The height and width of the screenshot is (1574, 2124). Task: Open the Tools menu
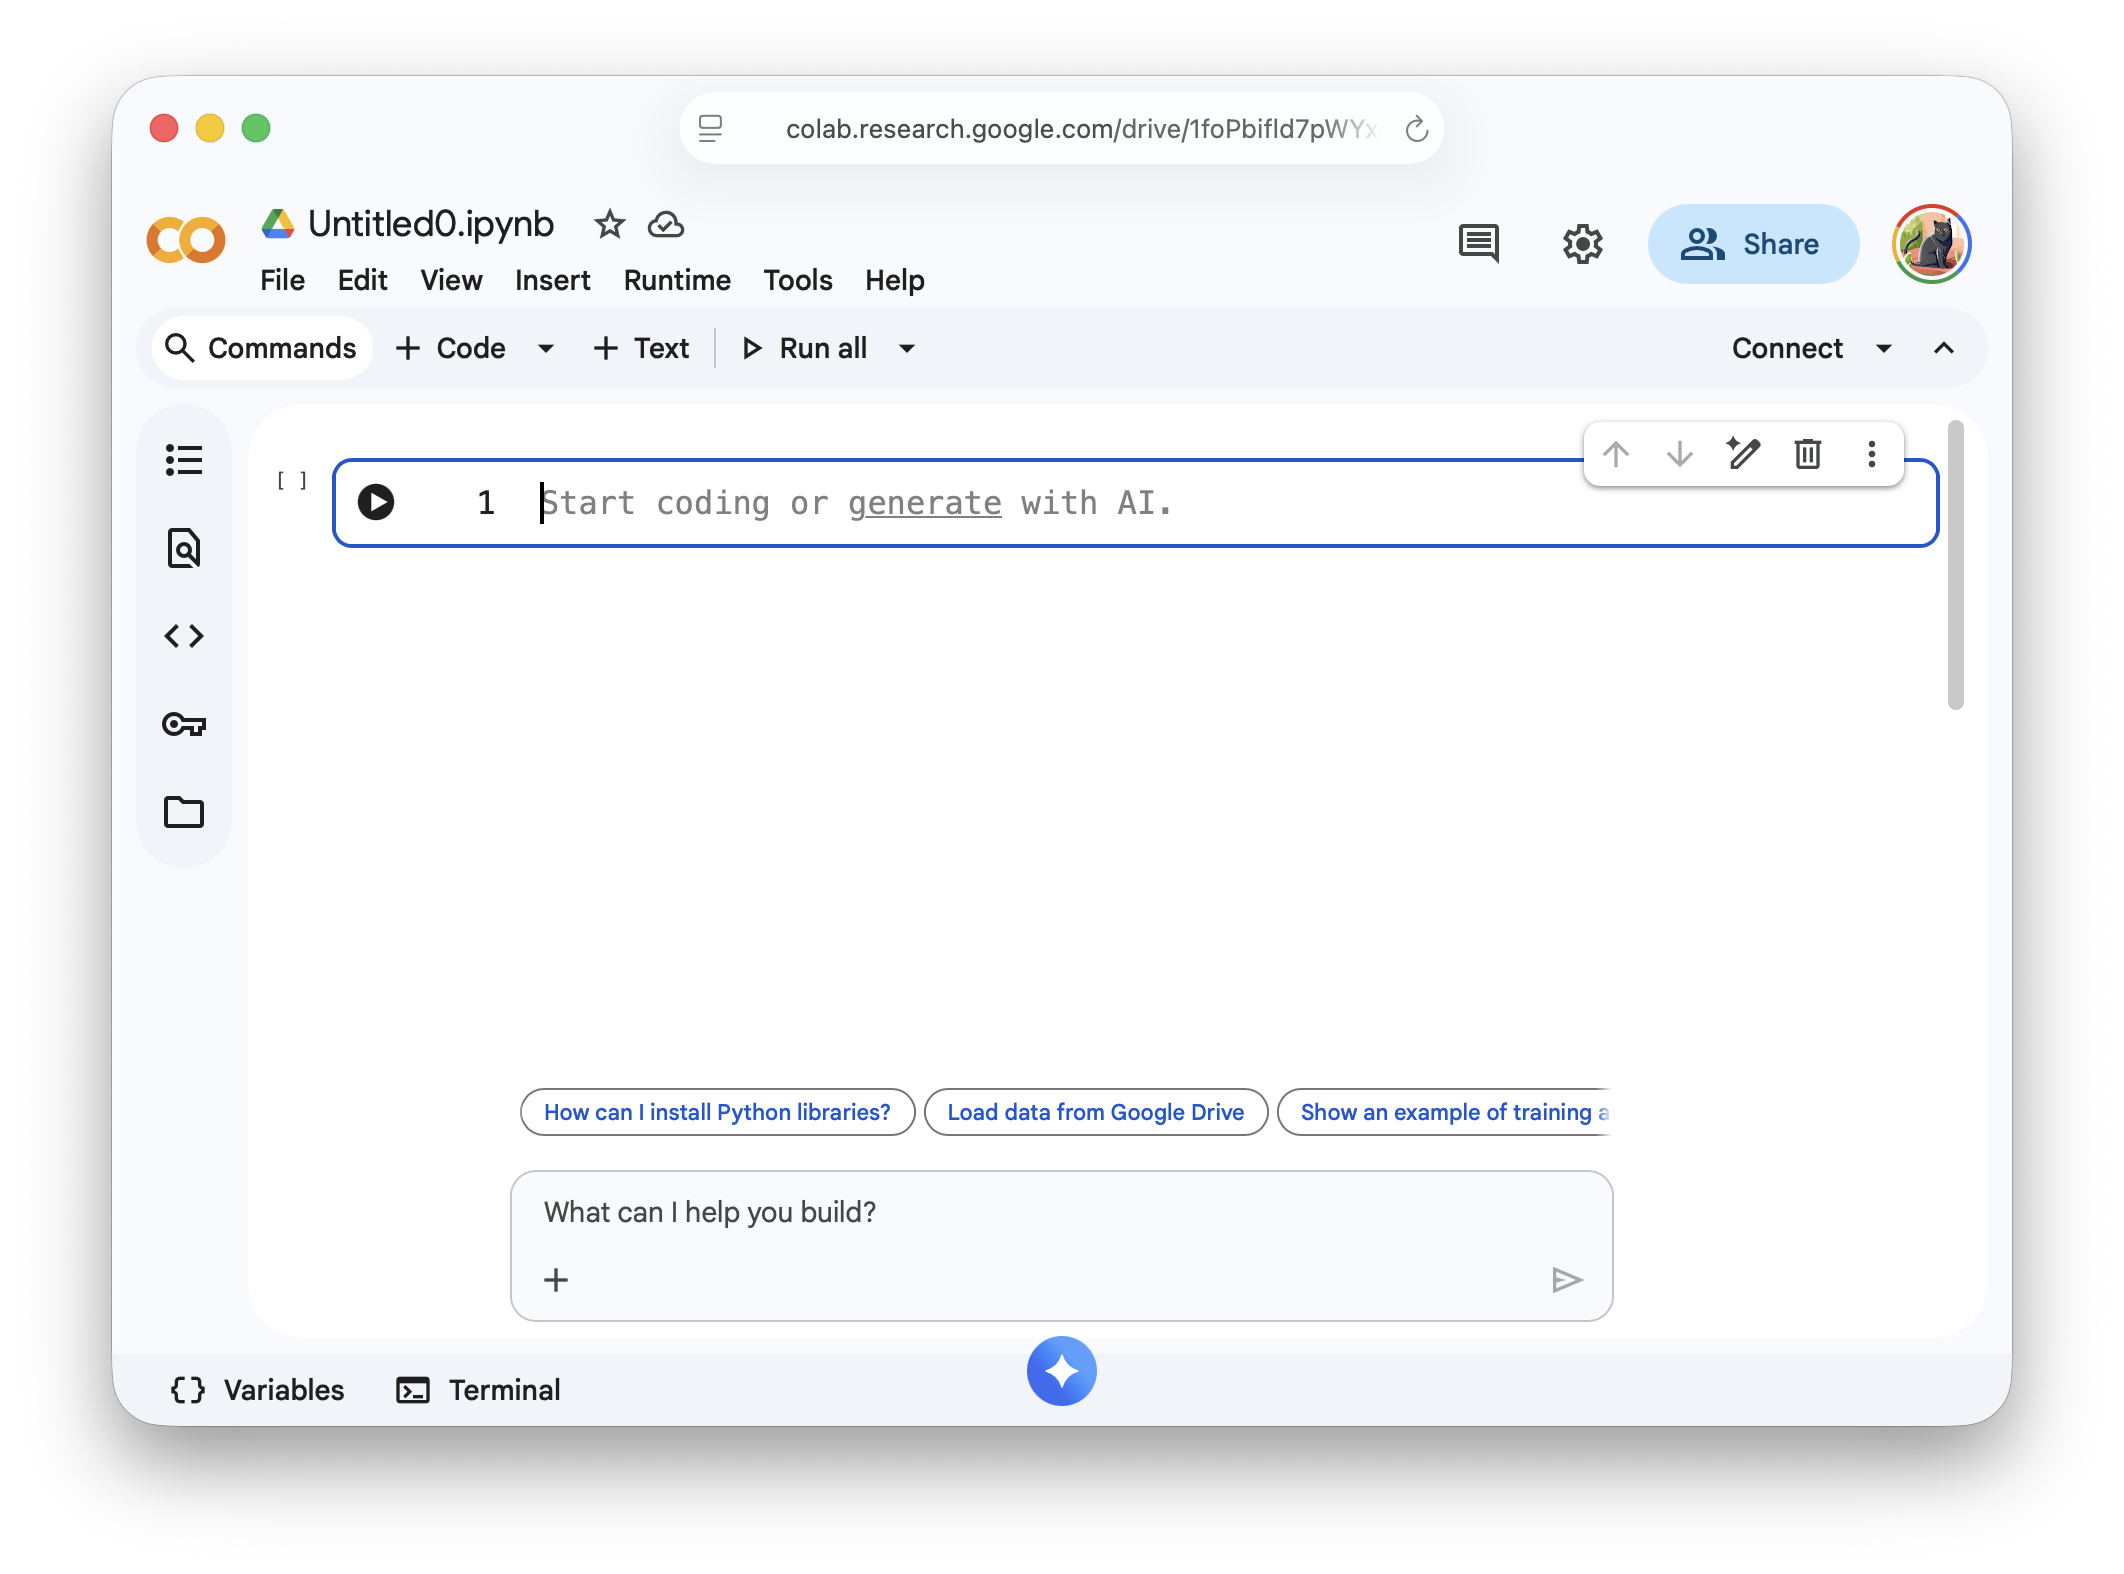pyautogui.click(x=798, y=280)
